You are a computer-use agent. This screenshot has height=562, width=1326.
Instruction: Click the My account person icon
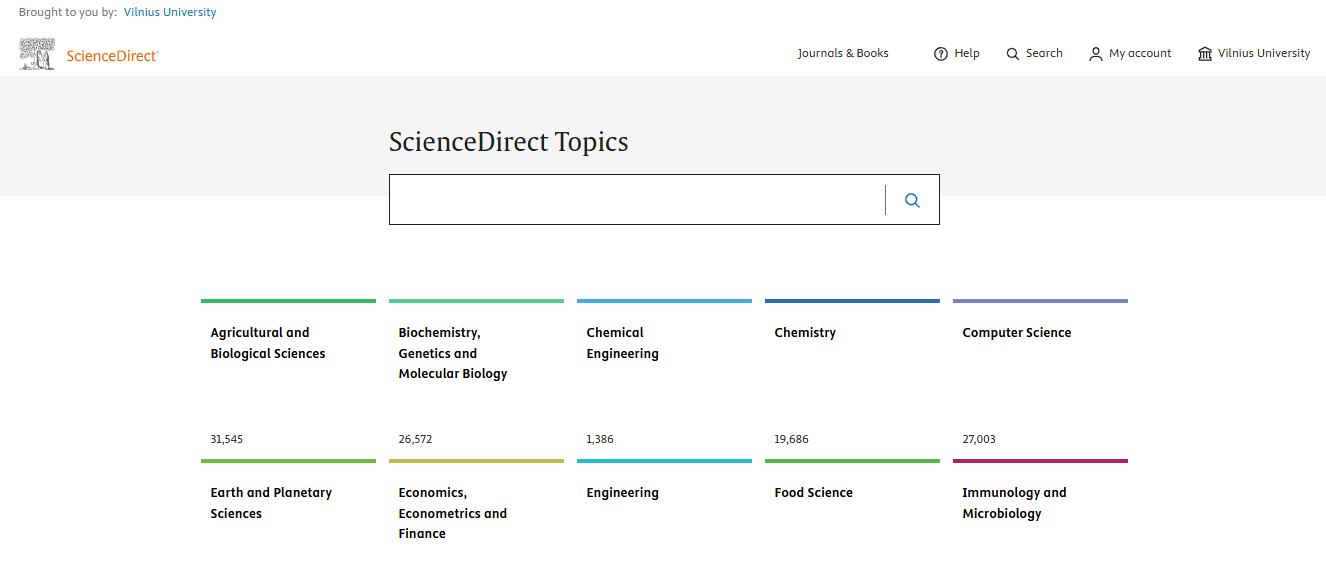tap(1096, 54)
